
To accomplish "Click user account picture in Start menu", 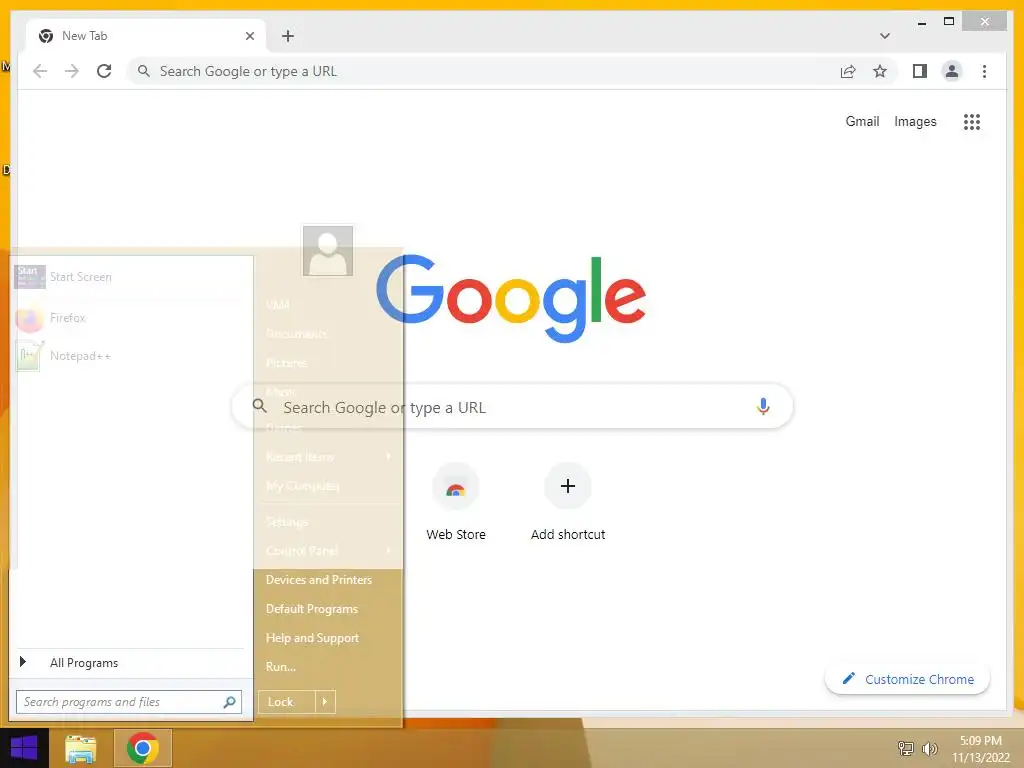I will pyautogui.click(x=328, y=251).
